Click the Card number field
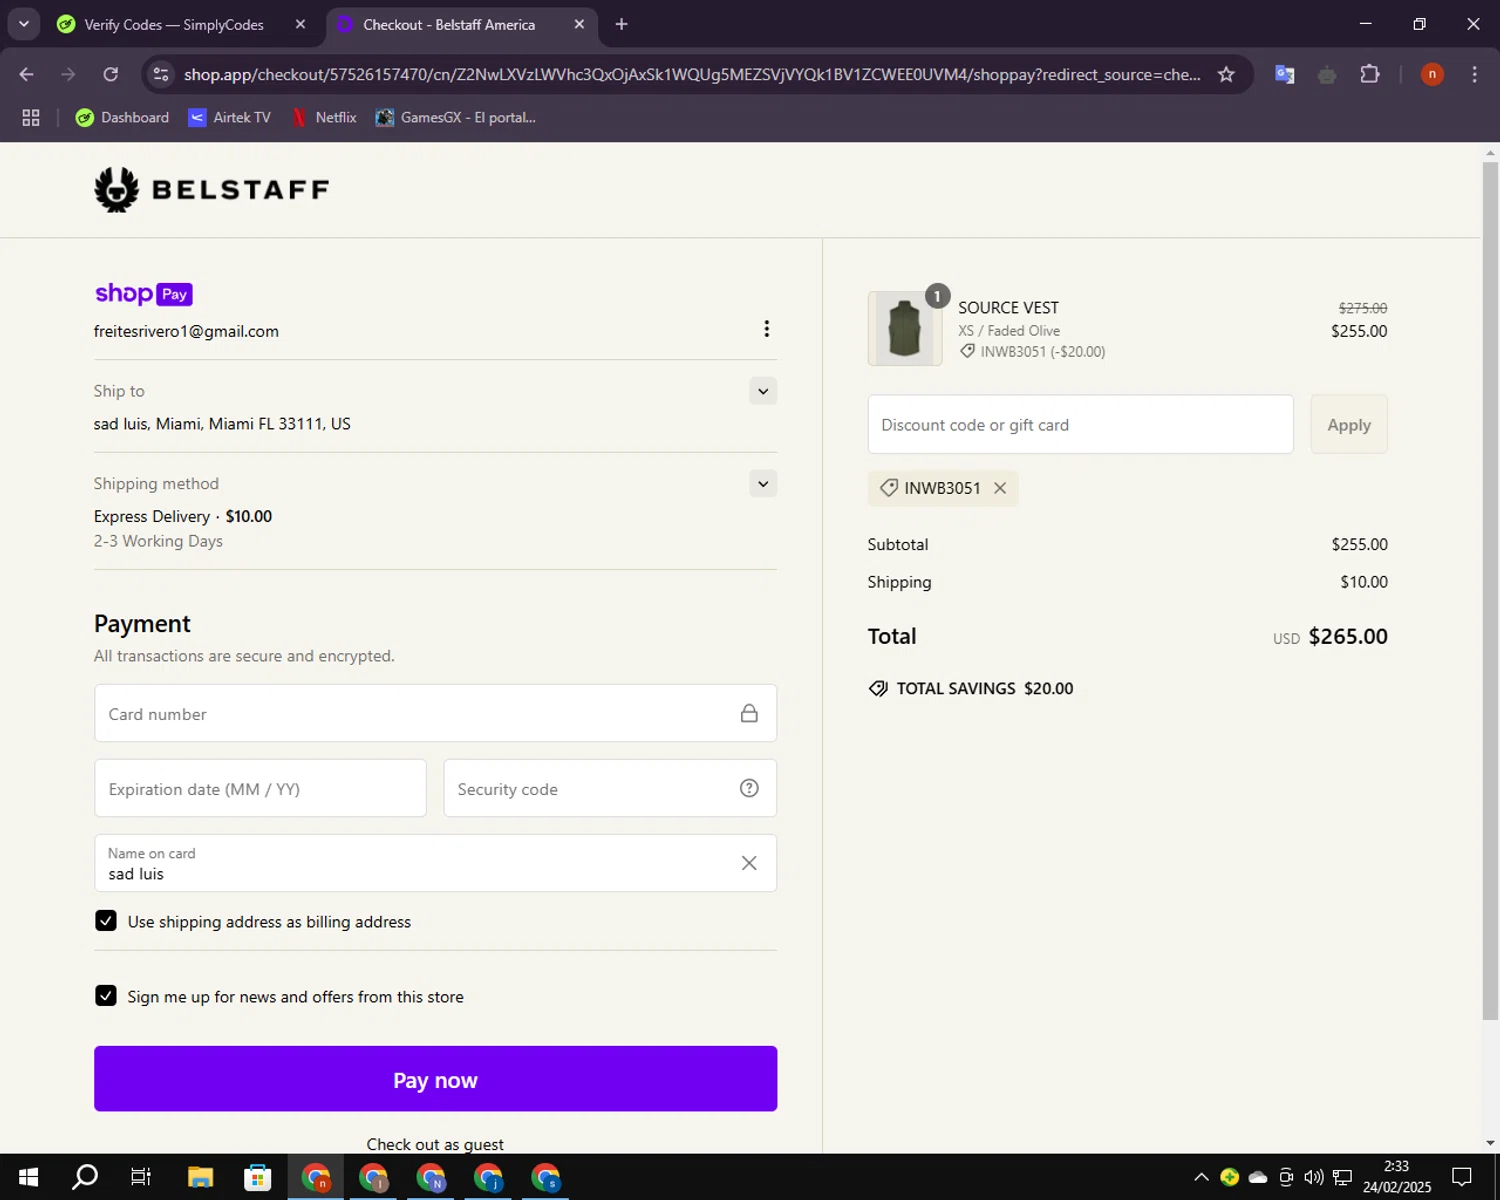This screenshot has height=1200, width=1500. (435, 713)
